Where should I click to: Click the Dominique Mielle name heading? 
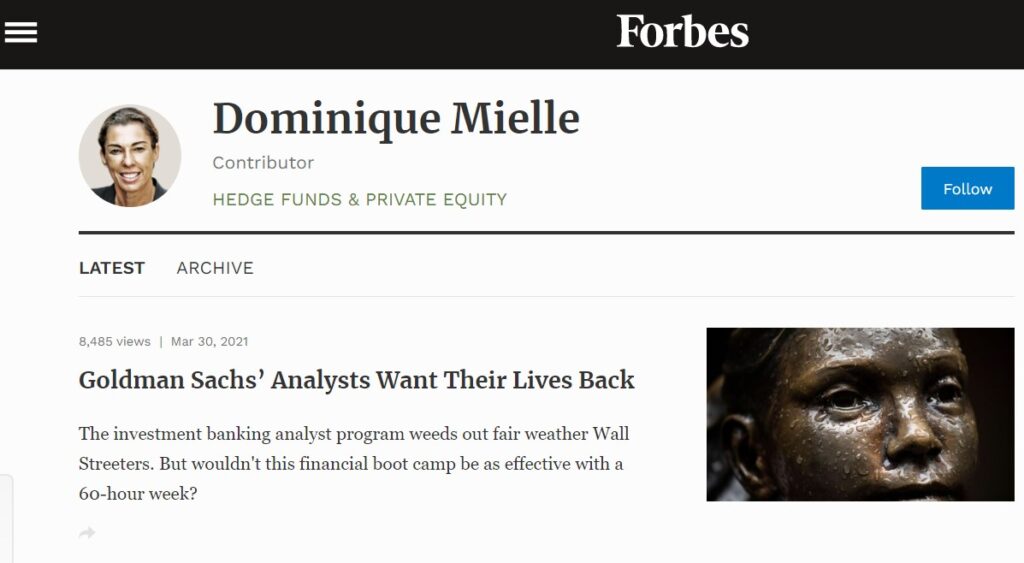(x=396, y=119)
